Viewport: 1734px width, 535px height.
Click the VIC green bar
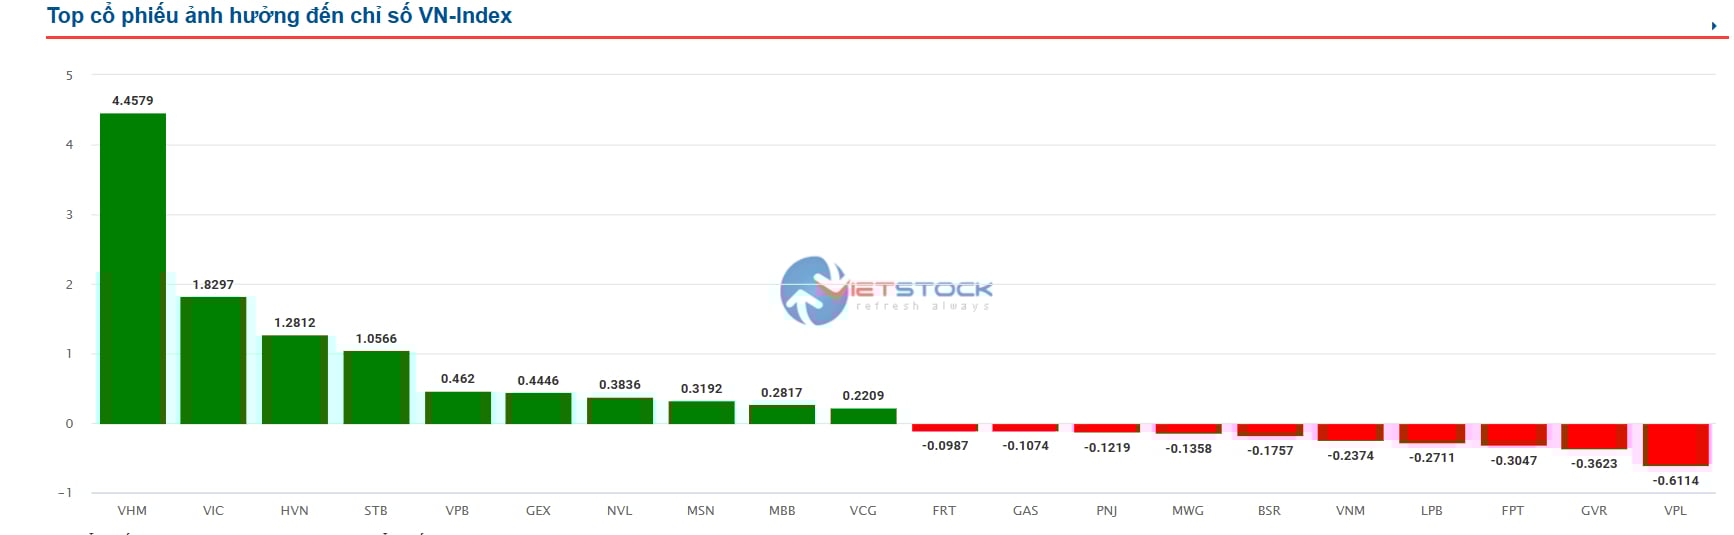(213, 360)
